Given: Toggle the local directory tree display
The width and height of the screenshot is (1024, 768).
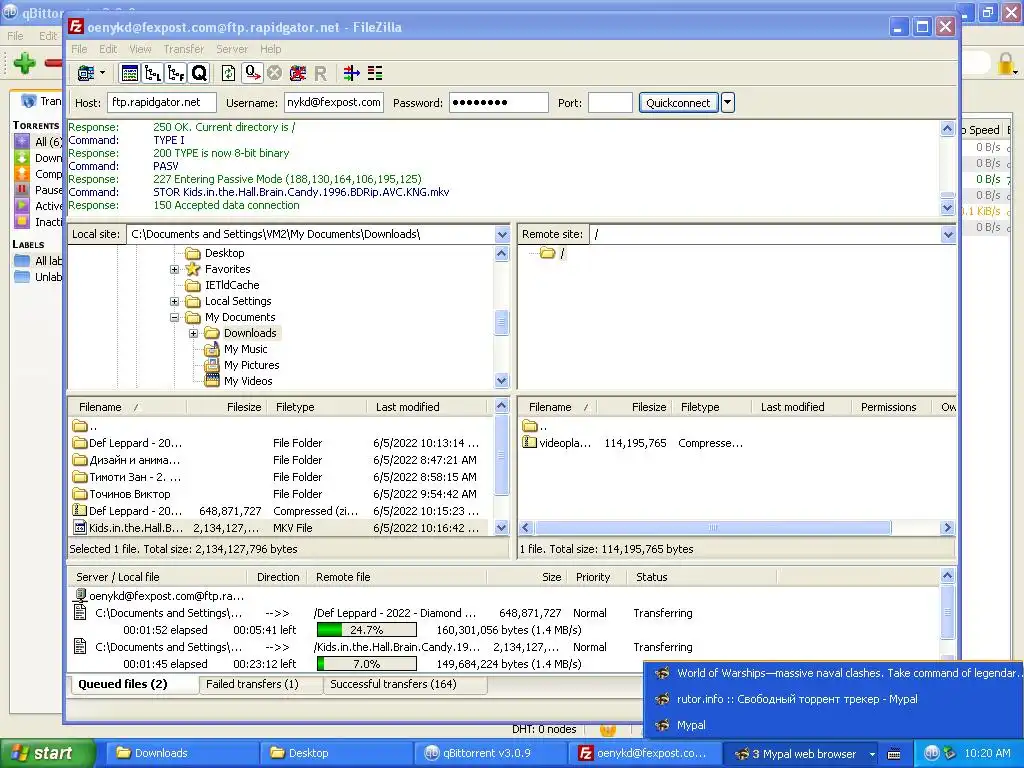Looking at the screenshot, I should pyautogui.click(x=153, y=73).
